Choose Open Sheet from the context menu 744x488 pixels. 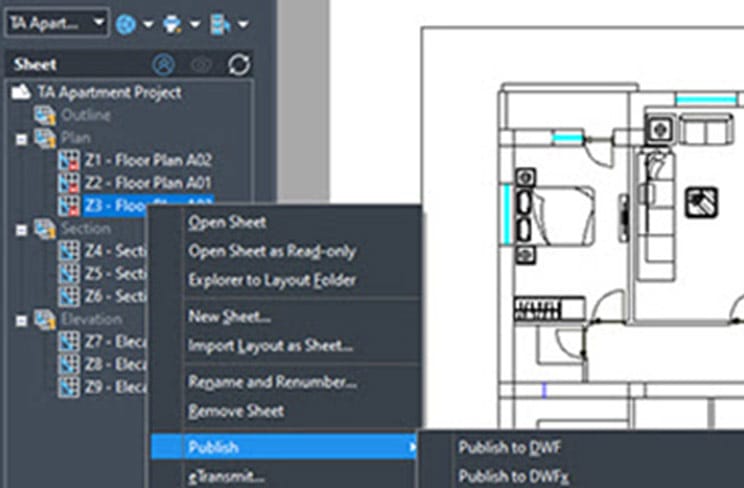[x=228, y=222]
